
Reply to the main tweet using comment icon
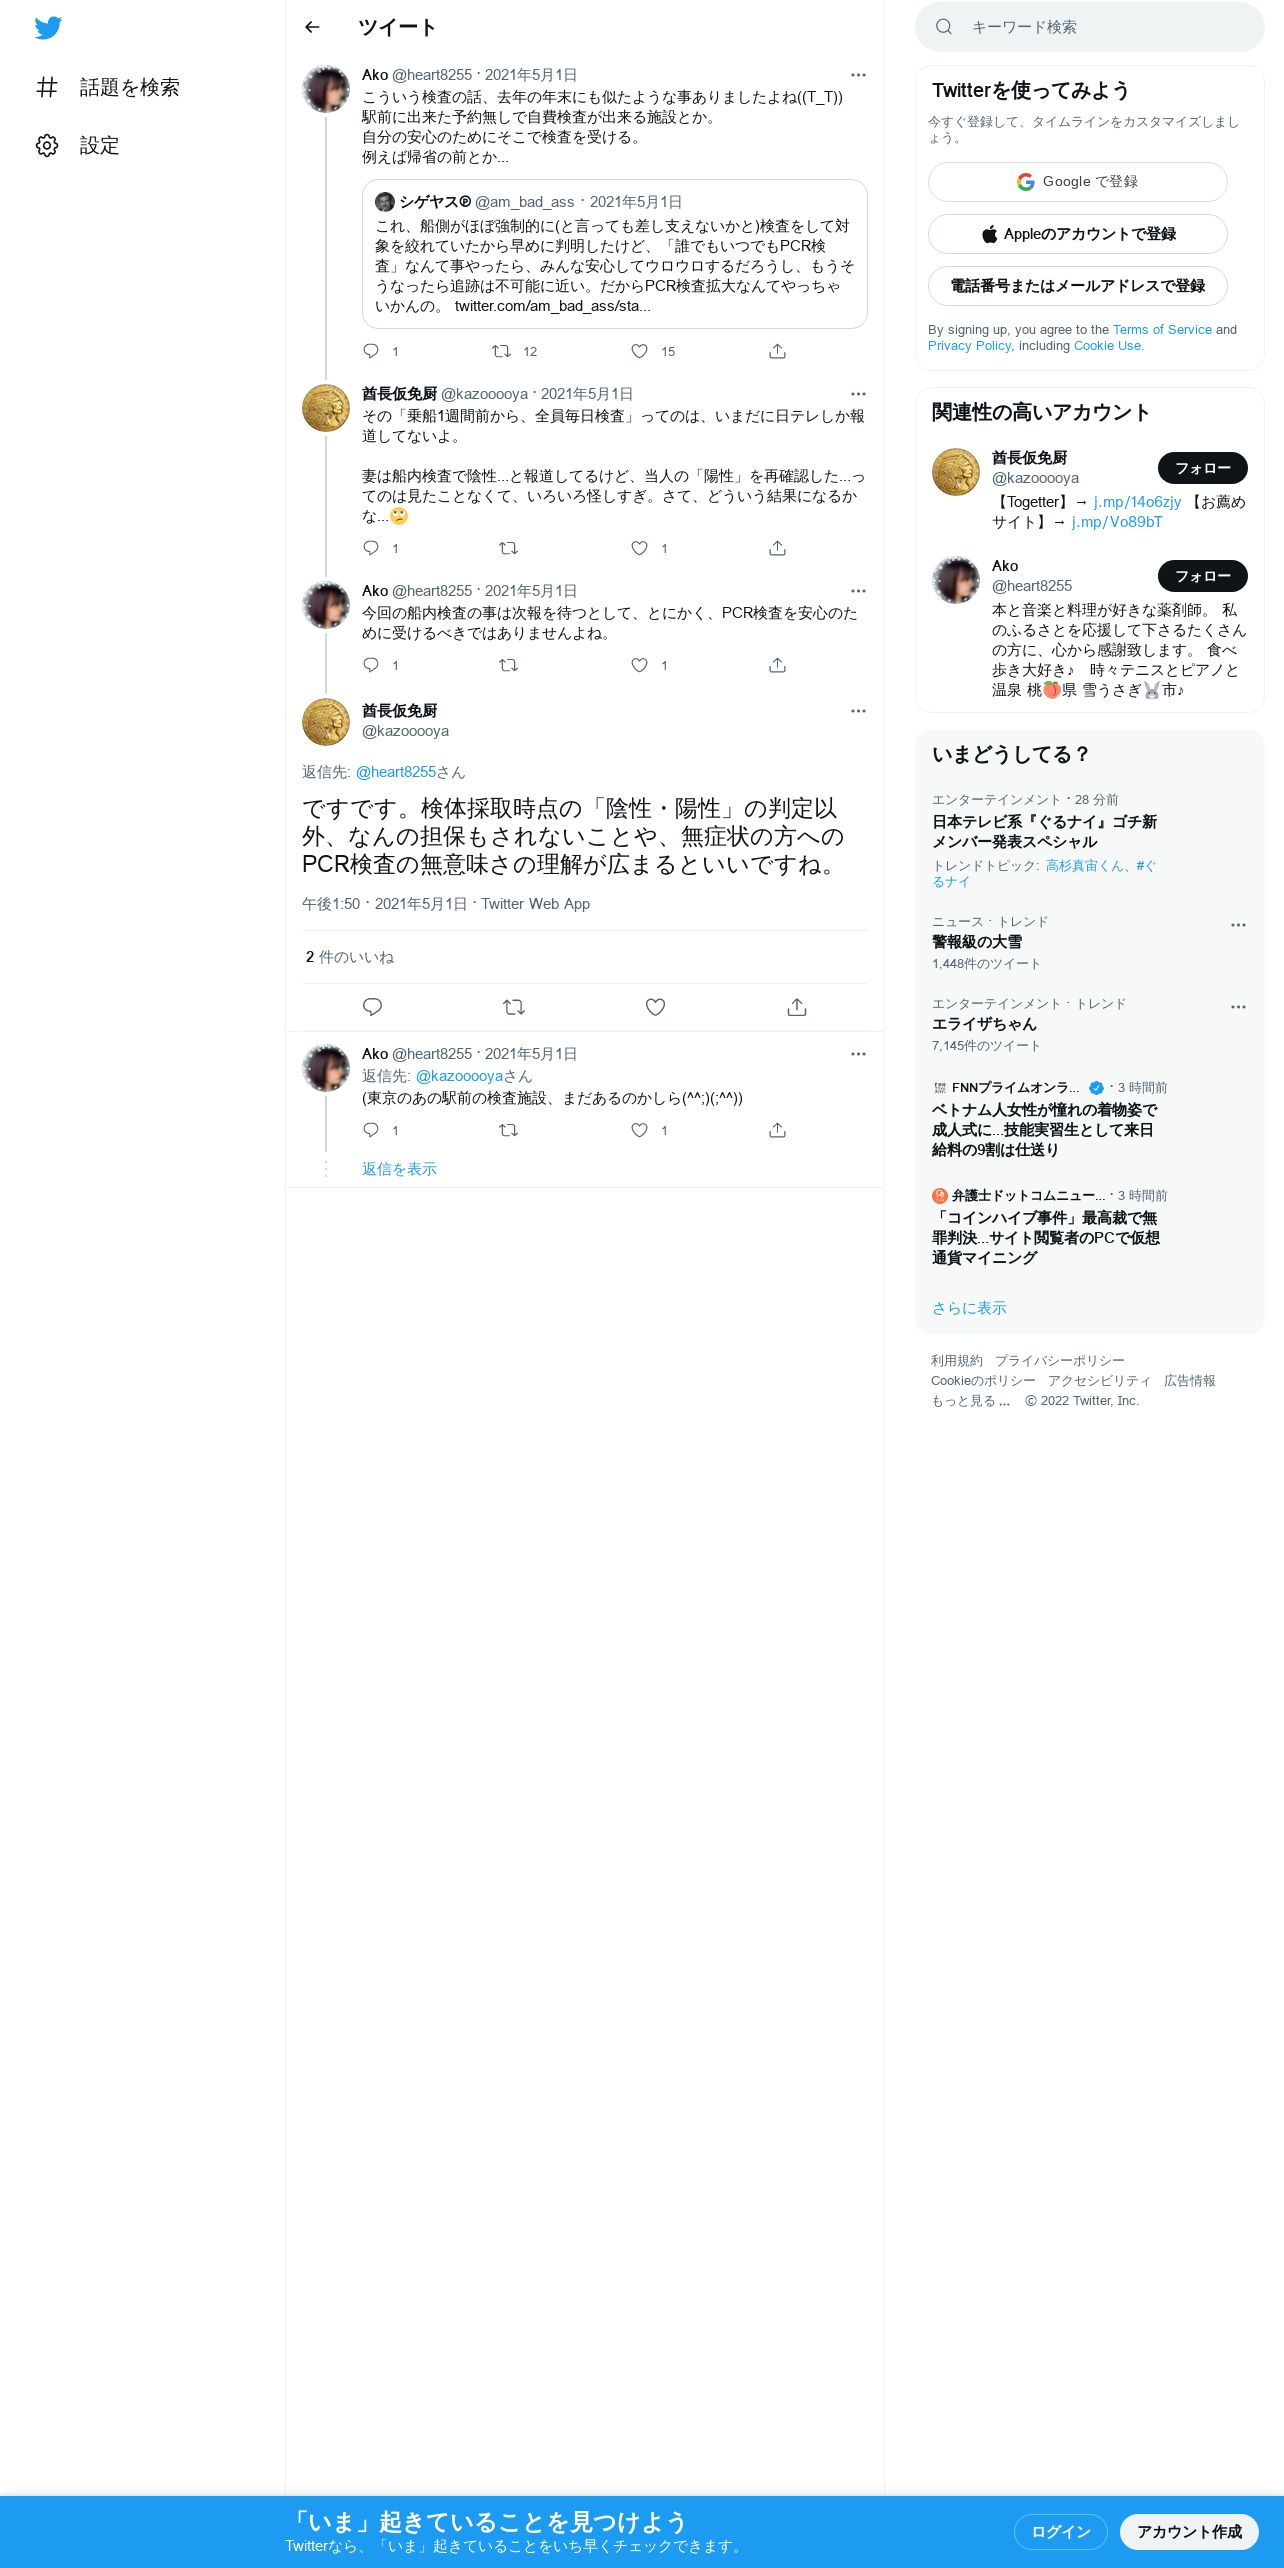click(x=372, y=1007)
